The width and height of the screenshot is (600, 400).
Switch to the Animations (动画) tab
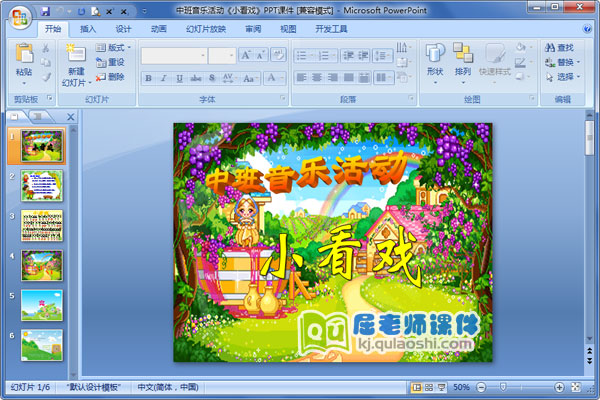click(158, 29)
